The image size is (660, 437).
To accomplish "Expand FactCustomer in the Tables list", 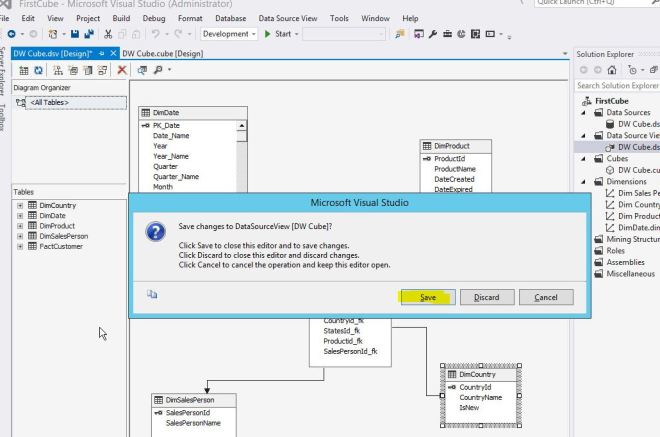I will click(19, 245).
